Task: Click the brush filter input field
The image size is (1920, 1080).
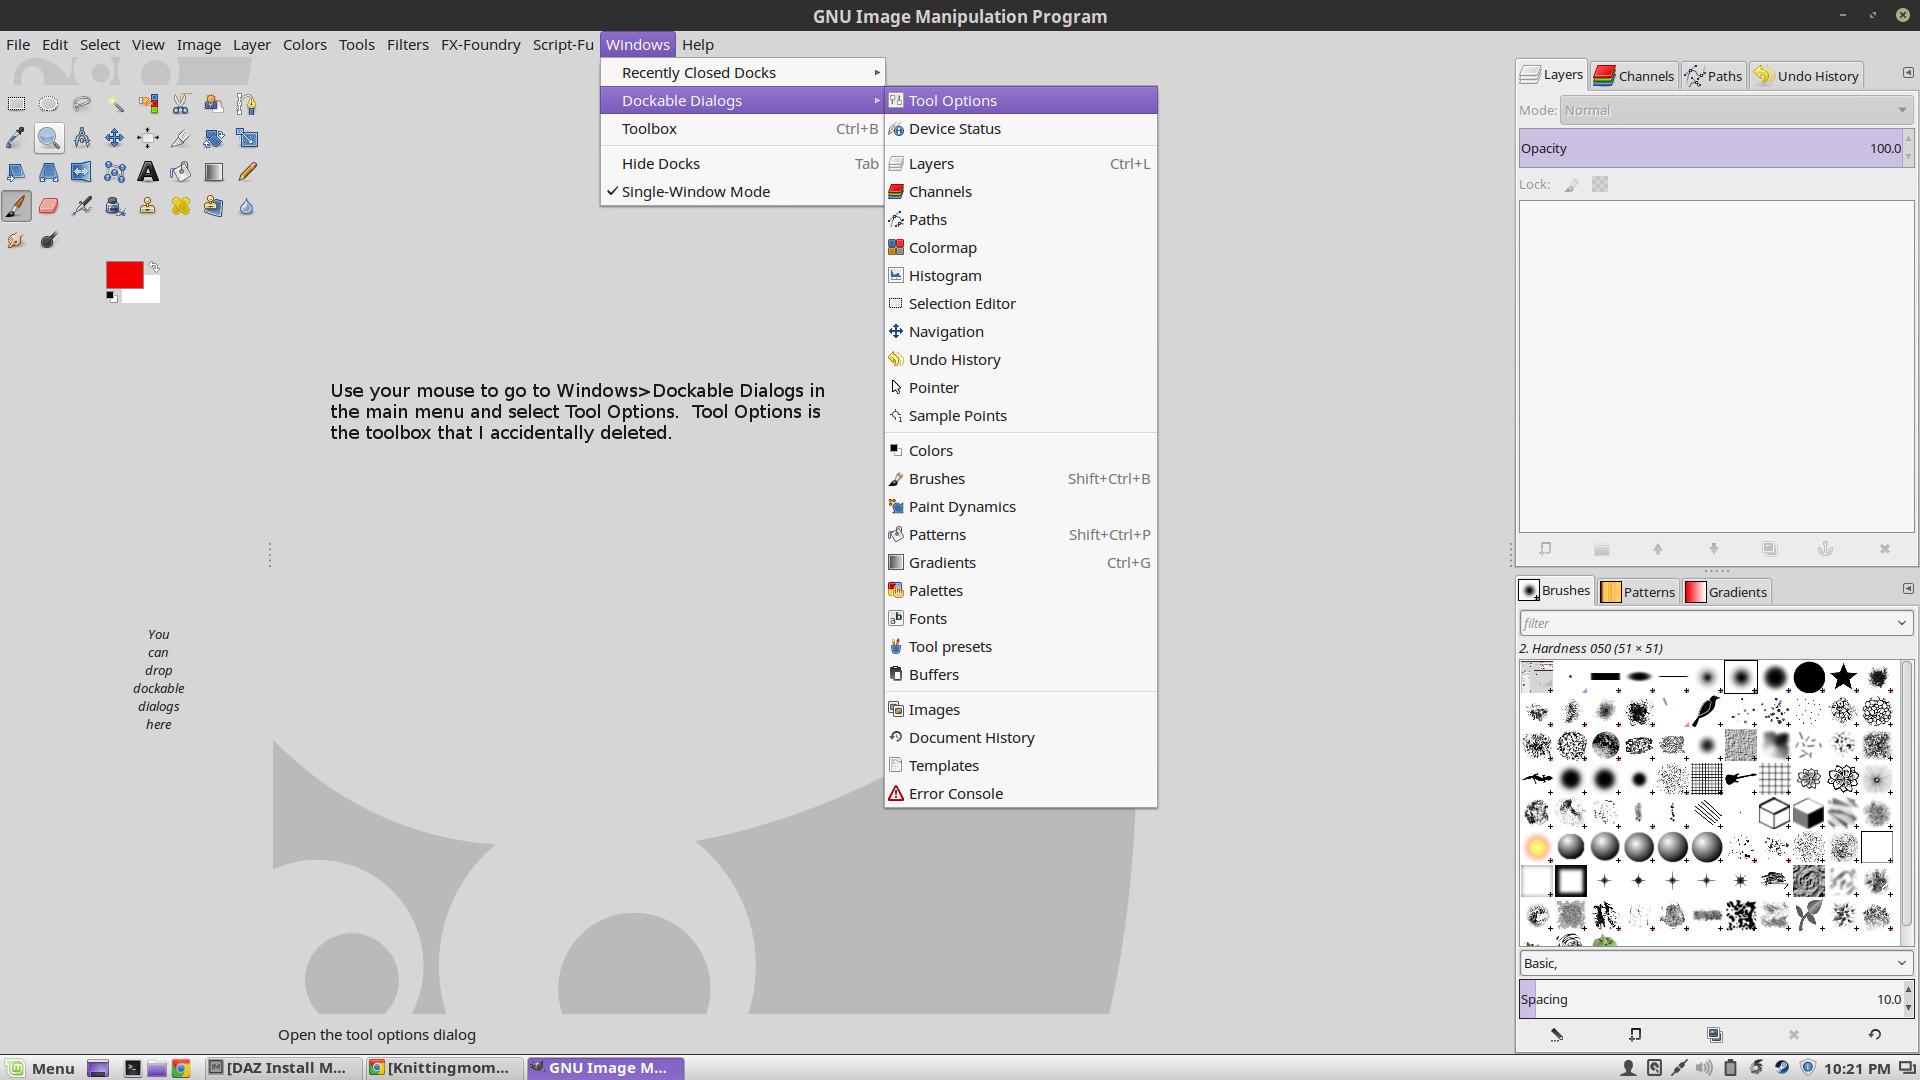Action: point(1705,623)
